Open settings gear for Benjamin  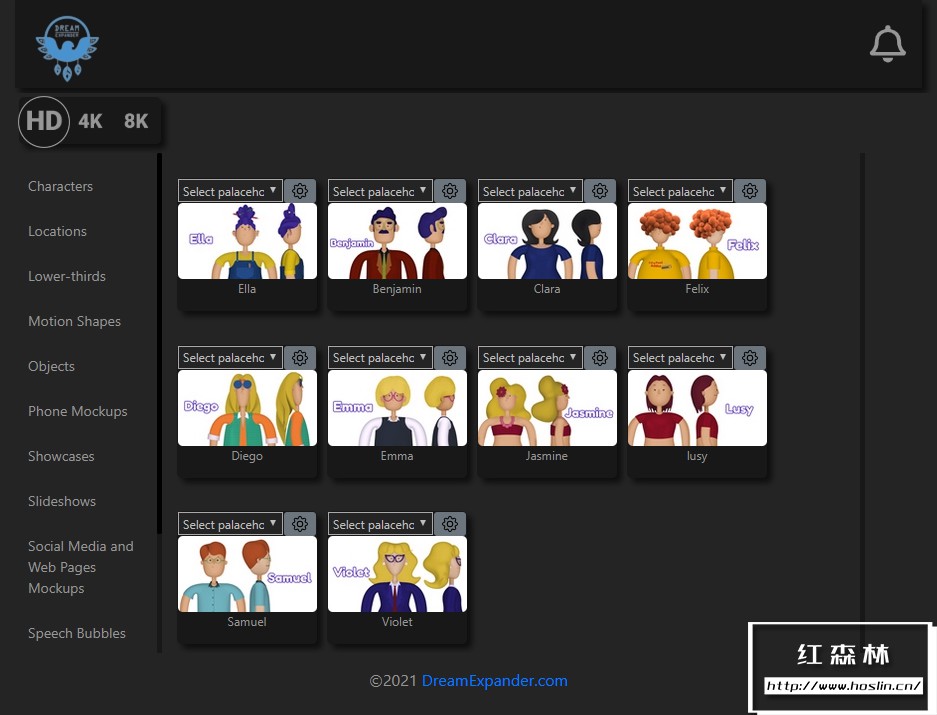[450, 191]
